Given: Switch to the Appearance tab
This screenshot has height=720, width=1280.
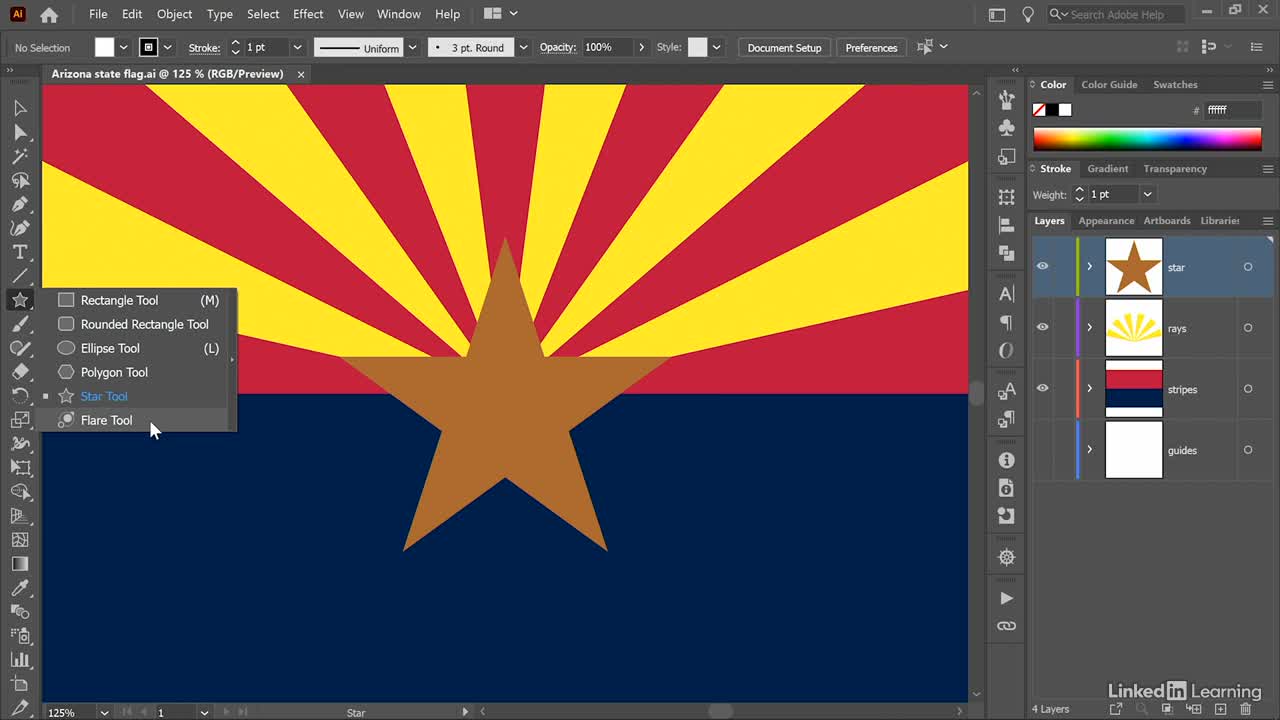Looking at the screenshot, I should point(1106,221).
